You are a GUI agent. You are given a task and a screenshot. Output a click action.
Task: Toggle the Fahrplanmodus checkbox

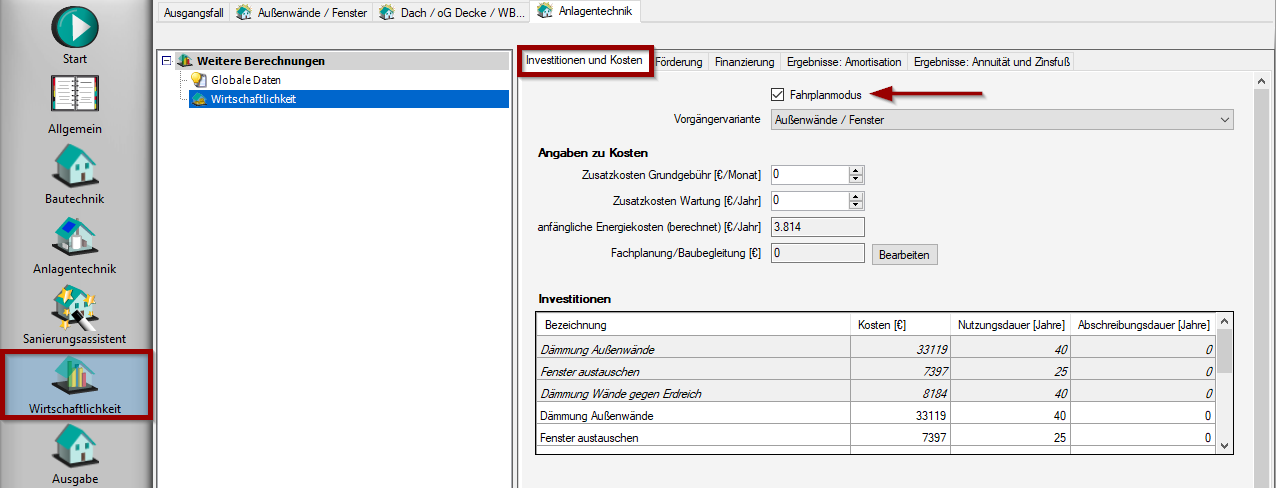(778, 95)
